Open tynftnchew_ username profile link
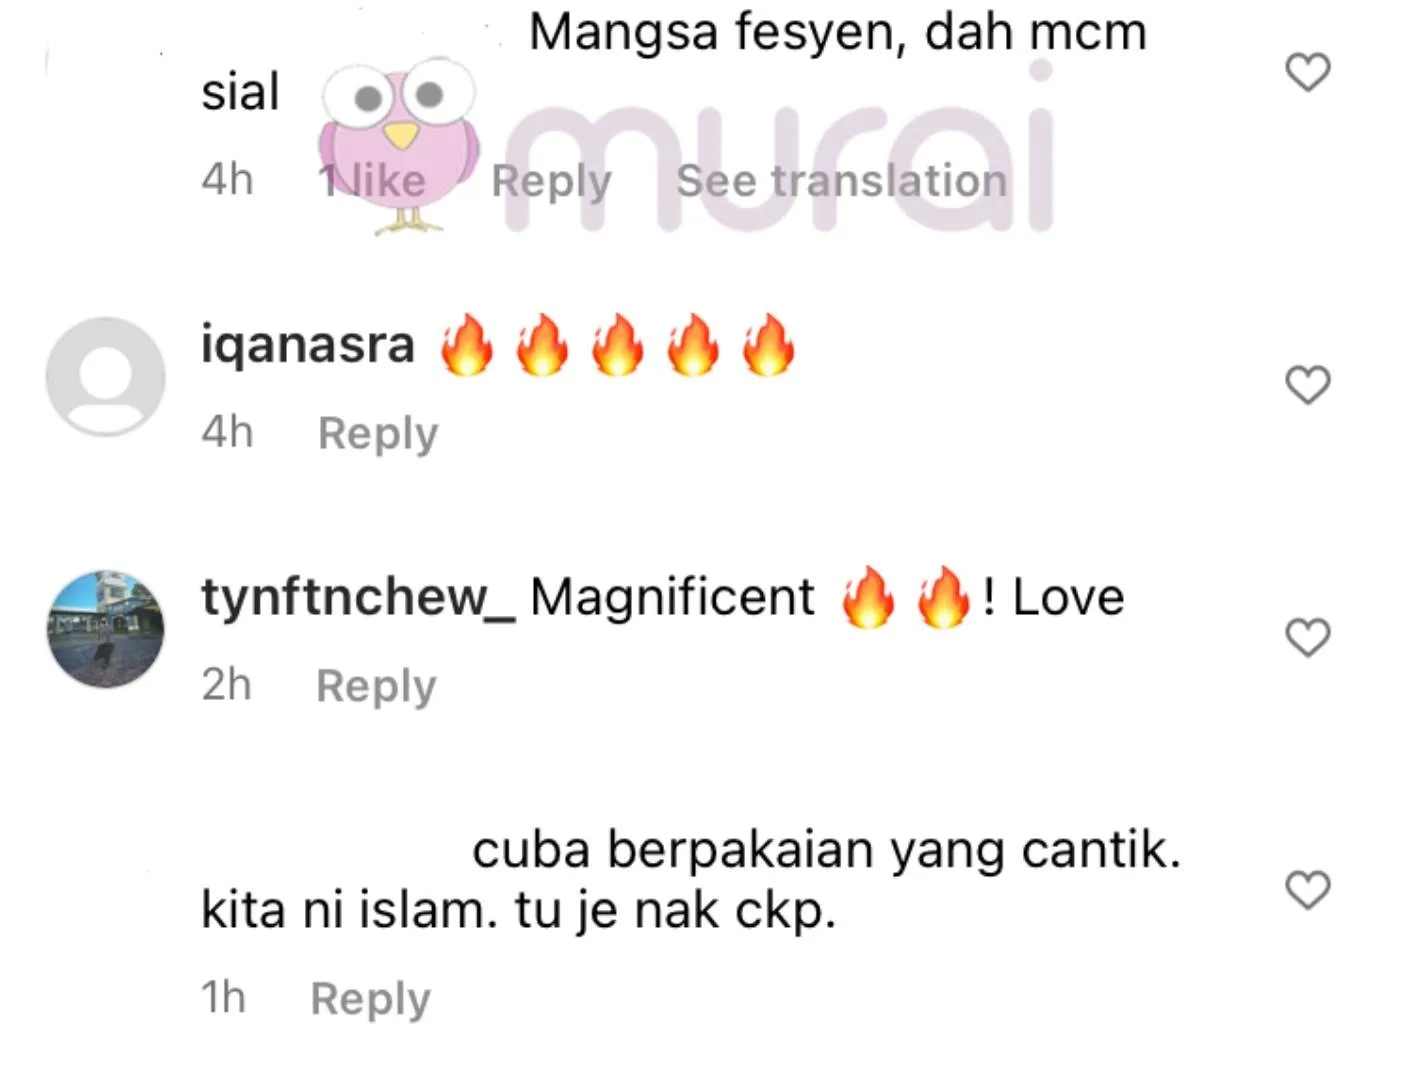This screenshot has height=1080, width=1414. (359, 597)
